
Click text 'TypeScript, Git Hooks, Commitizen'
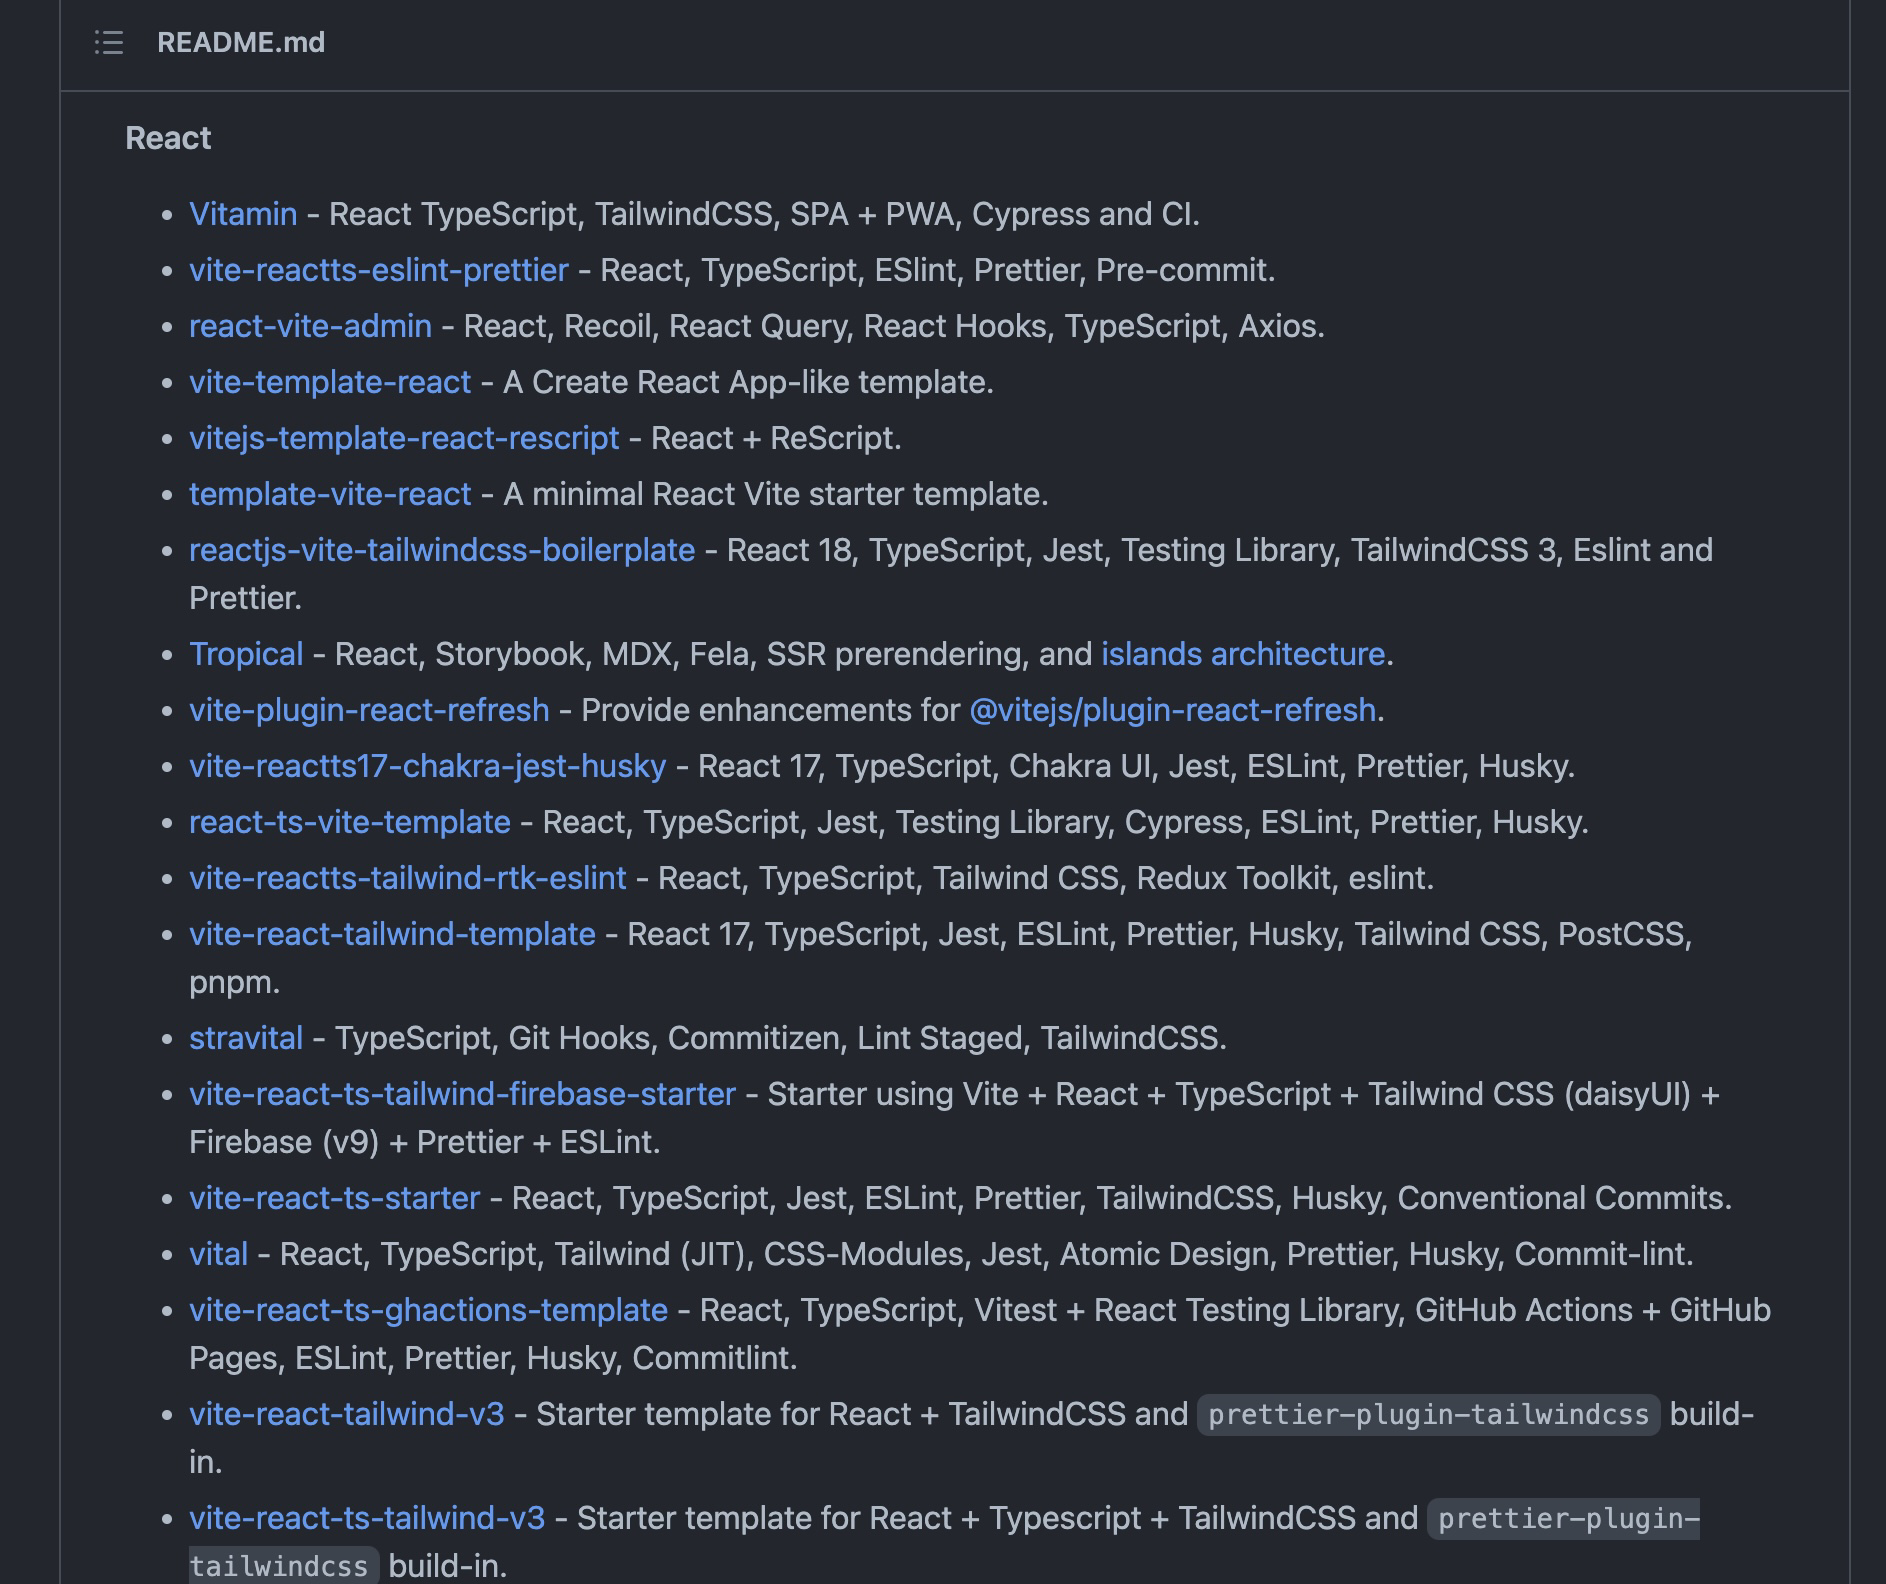pyautogui.click(x=587, y=1038)
